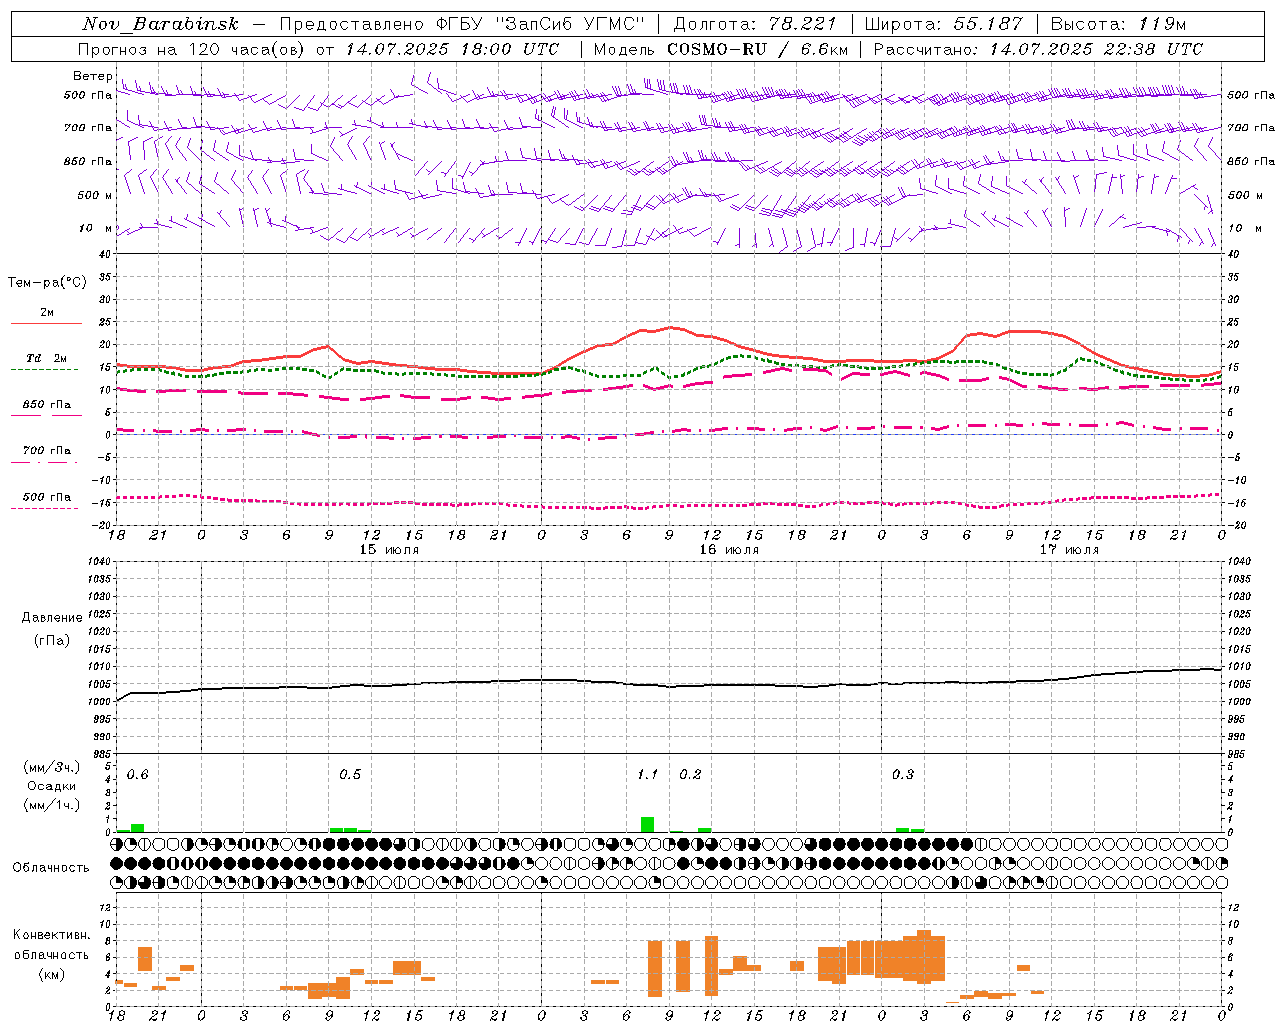
Task: Click the 0.5 precipitation amount
Action: click(350, 775)
